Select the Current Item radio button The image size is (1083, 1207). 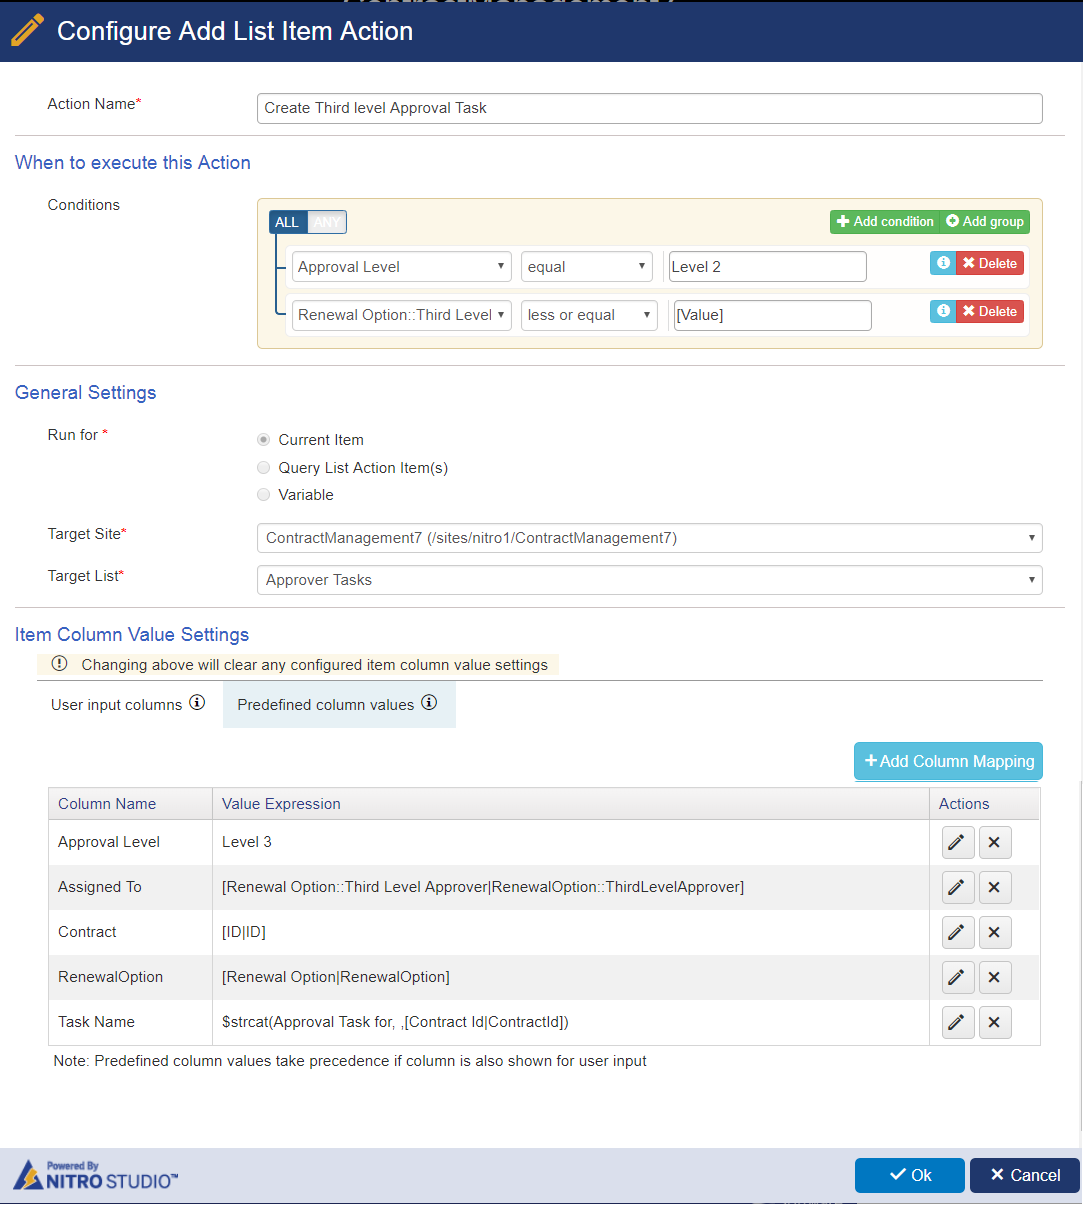pos(264,440)
